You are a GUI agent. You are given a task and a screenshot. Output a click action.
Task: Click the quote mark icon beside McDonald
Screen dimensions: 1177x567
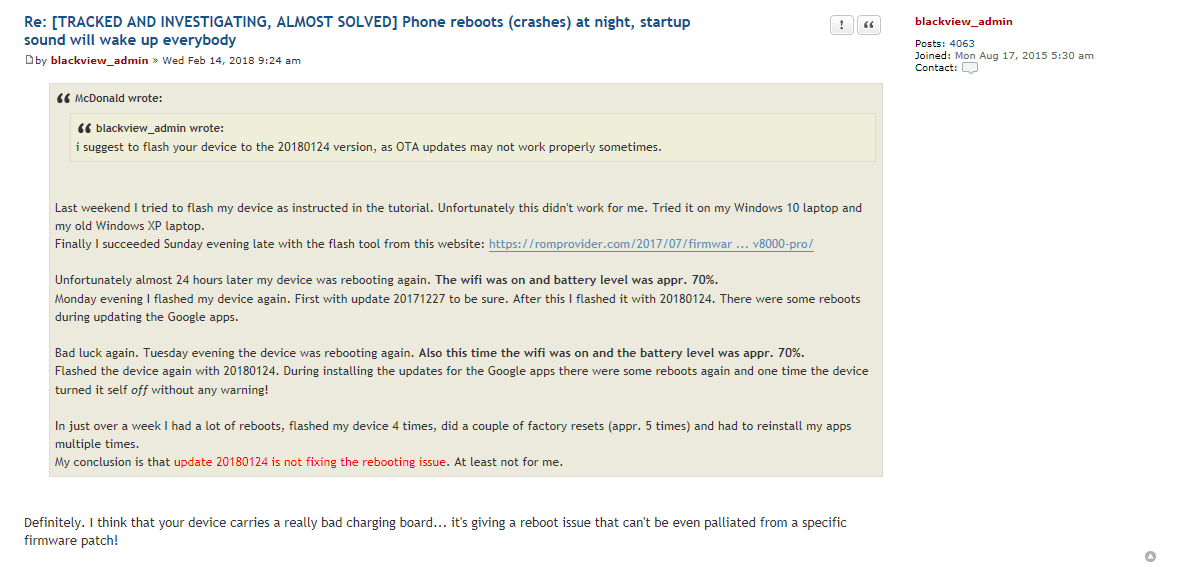click(64, 98)
